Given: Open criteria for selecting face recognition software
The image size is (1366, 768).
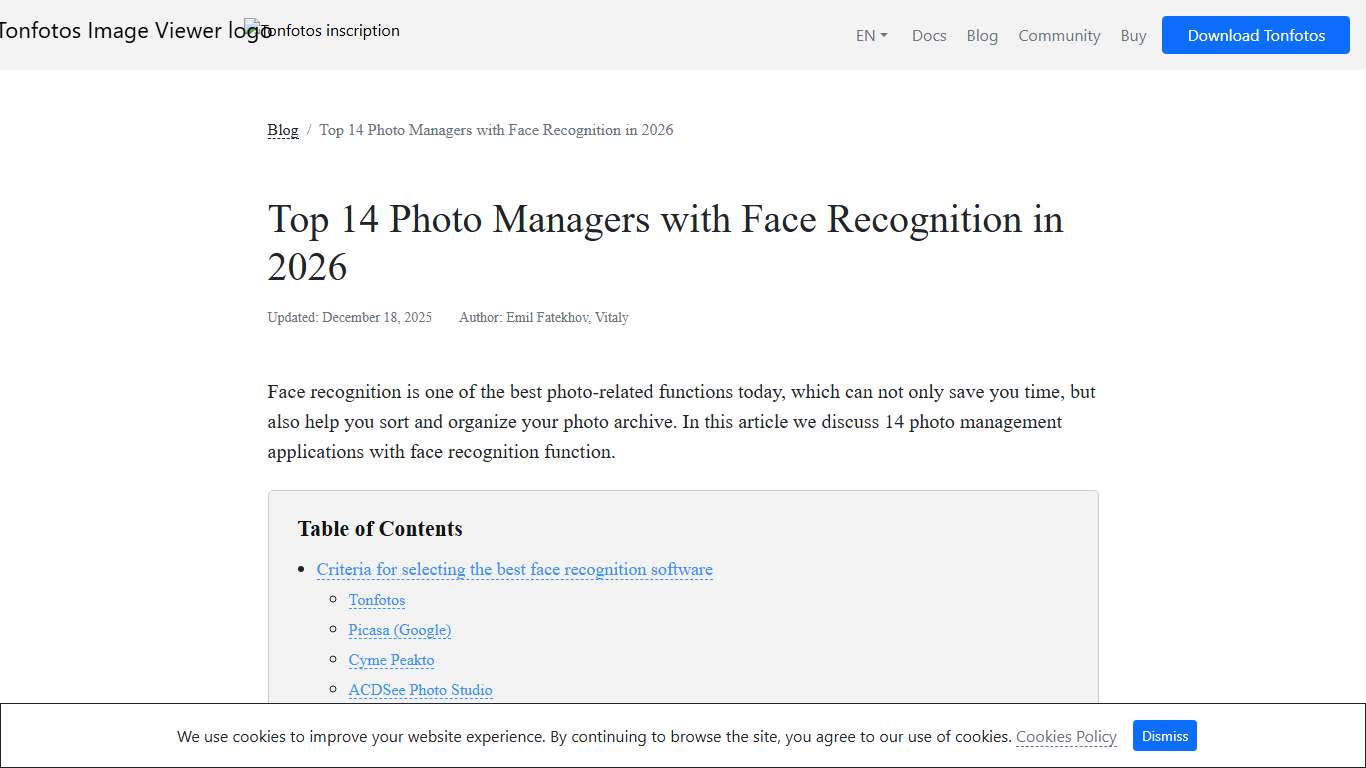Looking at the screenshot, I should coord(514,569).
